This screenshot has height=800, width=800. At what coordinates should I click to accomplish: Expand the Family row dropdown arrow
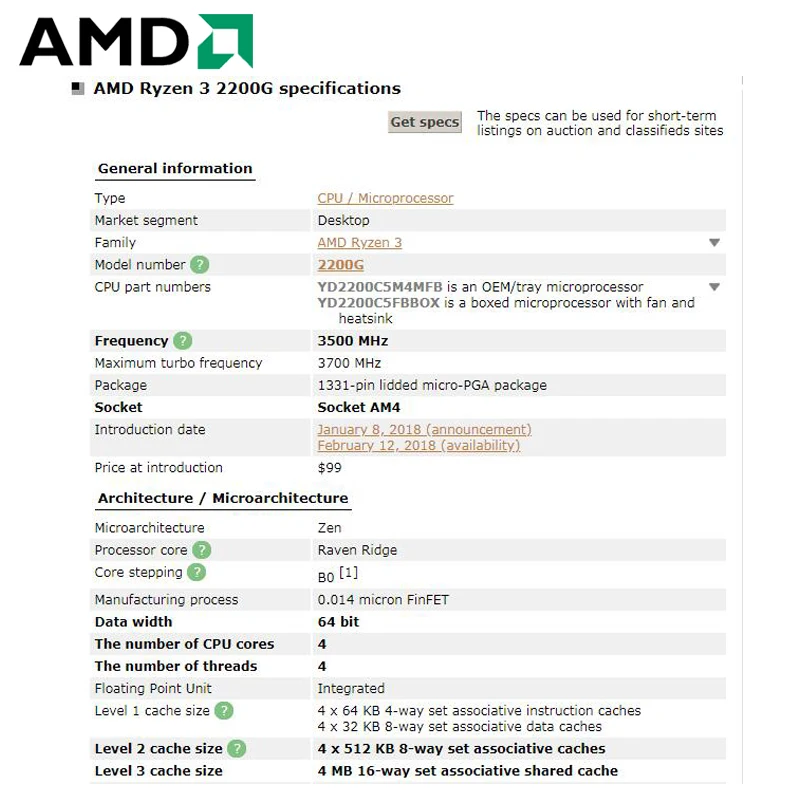point(714,243)
